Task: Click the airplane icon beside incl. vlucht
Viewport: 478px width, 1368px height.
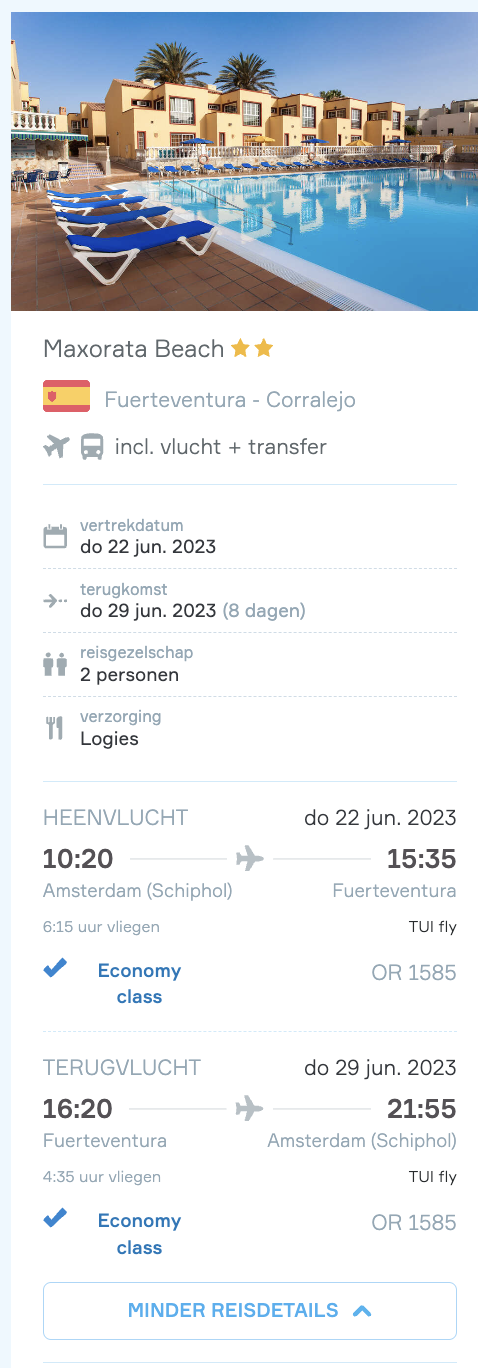Action: click(x=56, y=446)
